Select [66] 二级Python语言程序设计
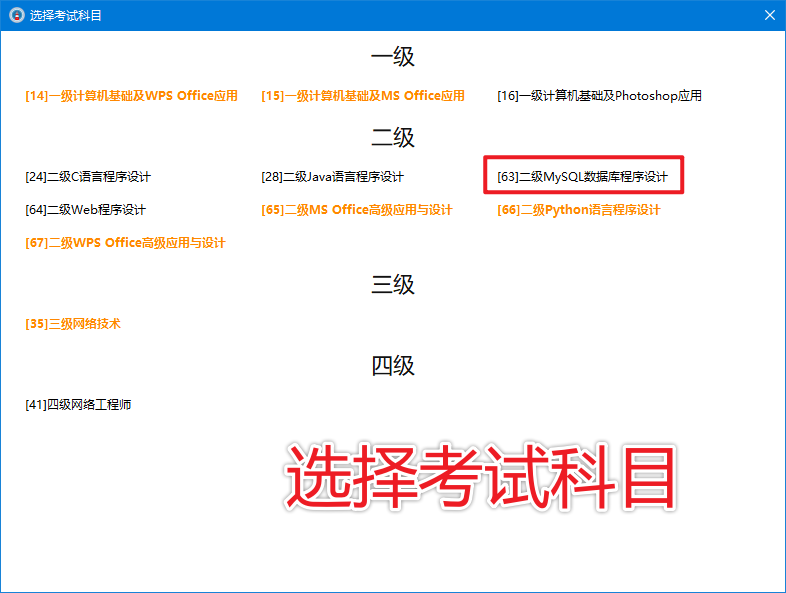The image size is (786, 593). (579, 210)
